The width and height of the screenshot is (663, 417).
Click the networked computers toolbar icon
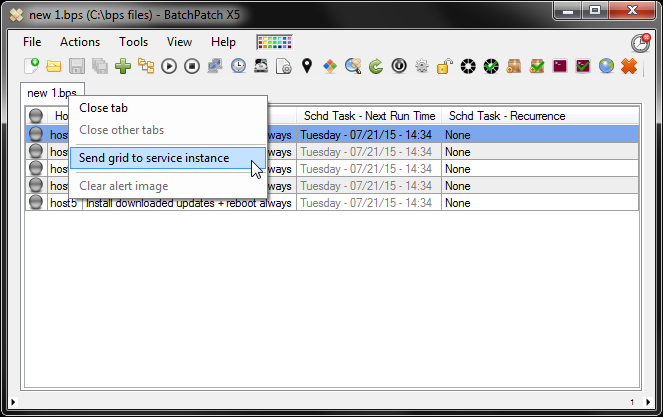(x=215, y=66)
